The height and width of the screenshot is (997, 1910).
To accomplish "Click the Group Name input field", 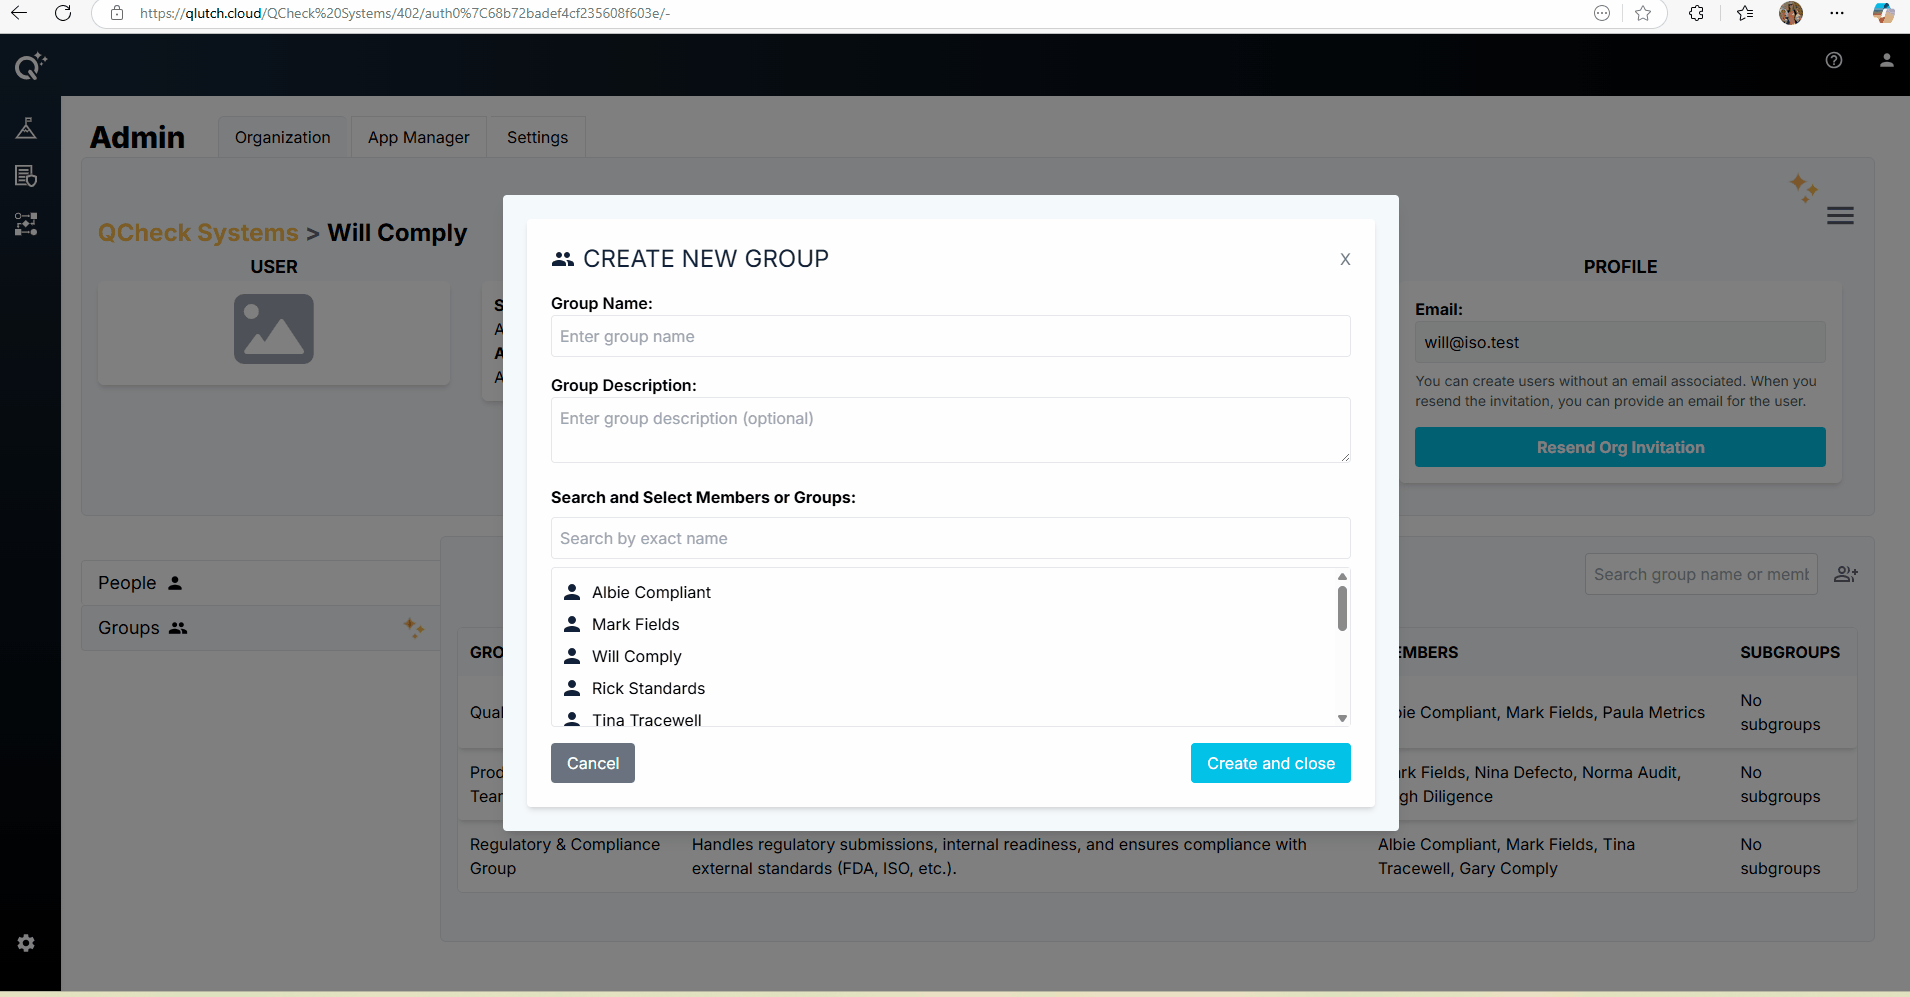I will 950,336.
